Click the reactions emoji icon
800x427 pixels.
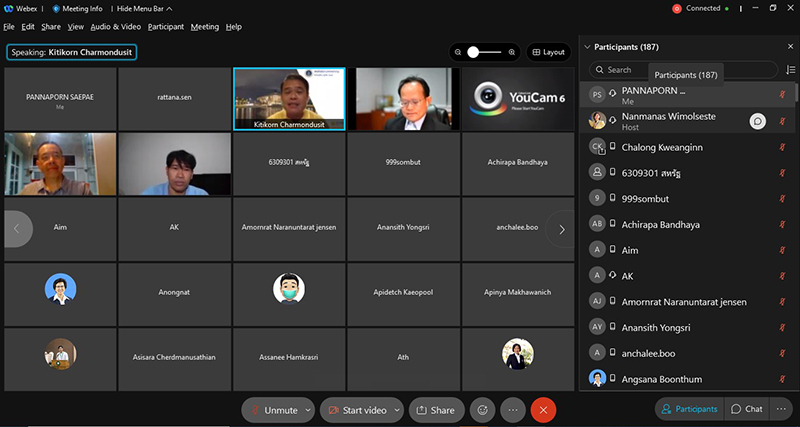484,410
